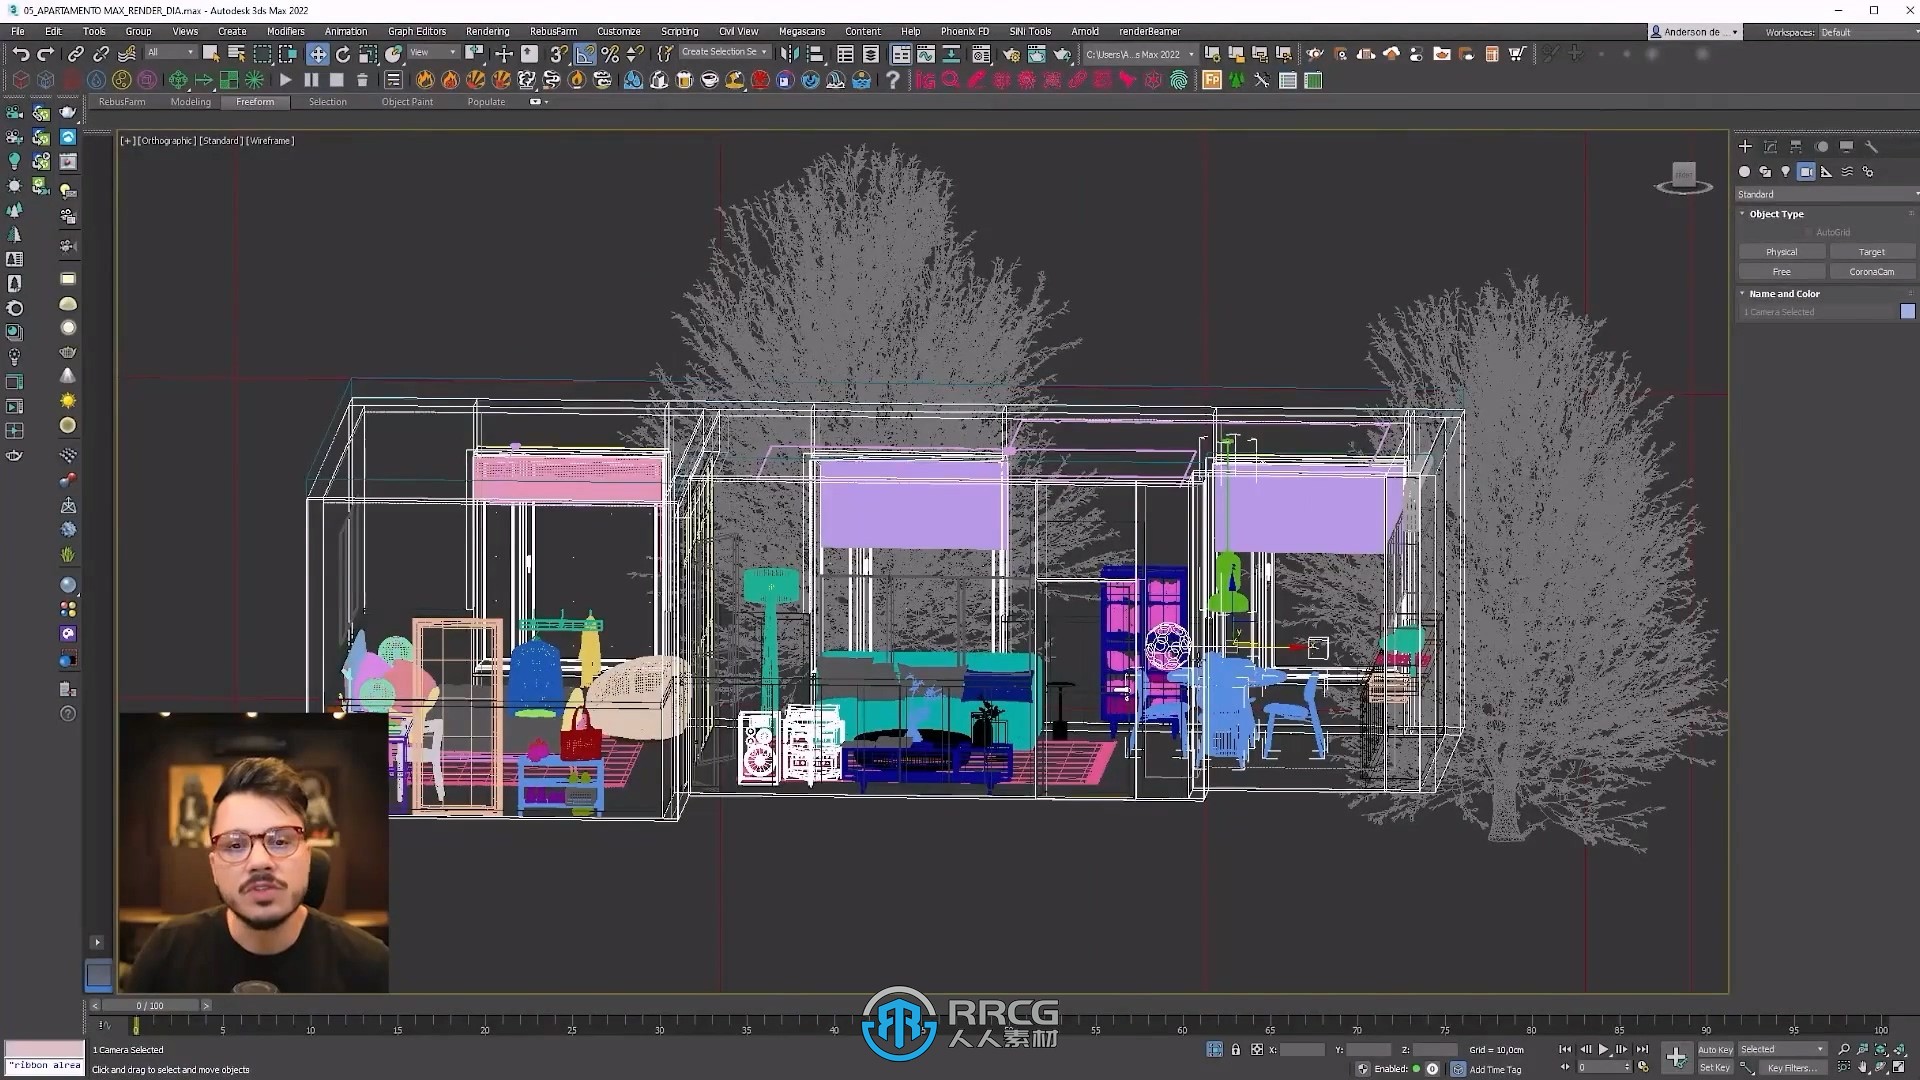Click the Modeling tab in ribbon
The width and height of the screenshot is (1920, 1080).
[x=190, y=102]
